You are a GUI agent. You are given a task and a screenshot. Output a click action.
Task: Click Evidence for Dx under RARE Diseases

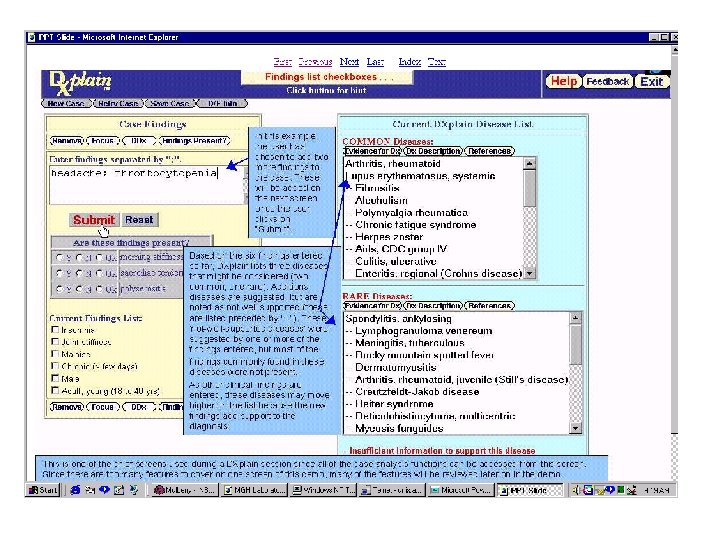point(372,305)
